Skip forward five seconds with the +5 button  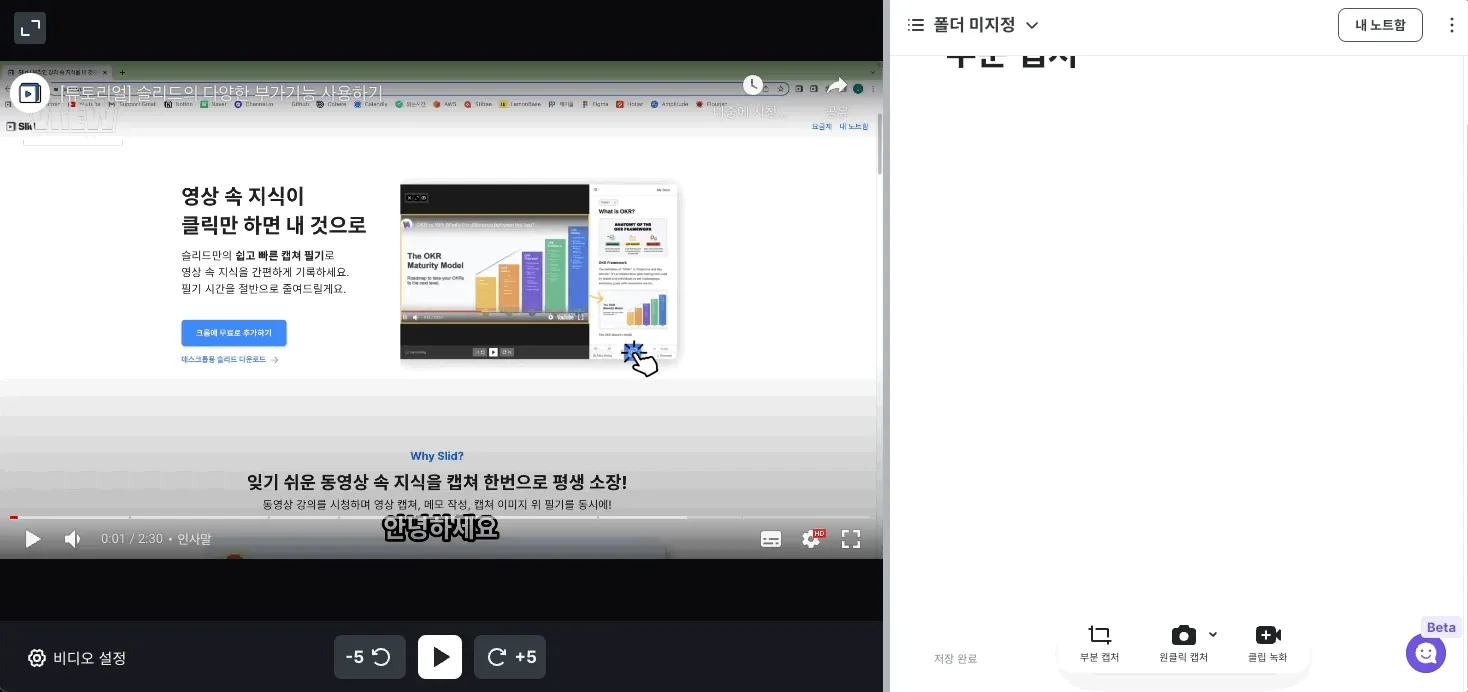510,657
